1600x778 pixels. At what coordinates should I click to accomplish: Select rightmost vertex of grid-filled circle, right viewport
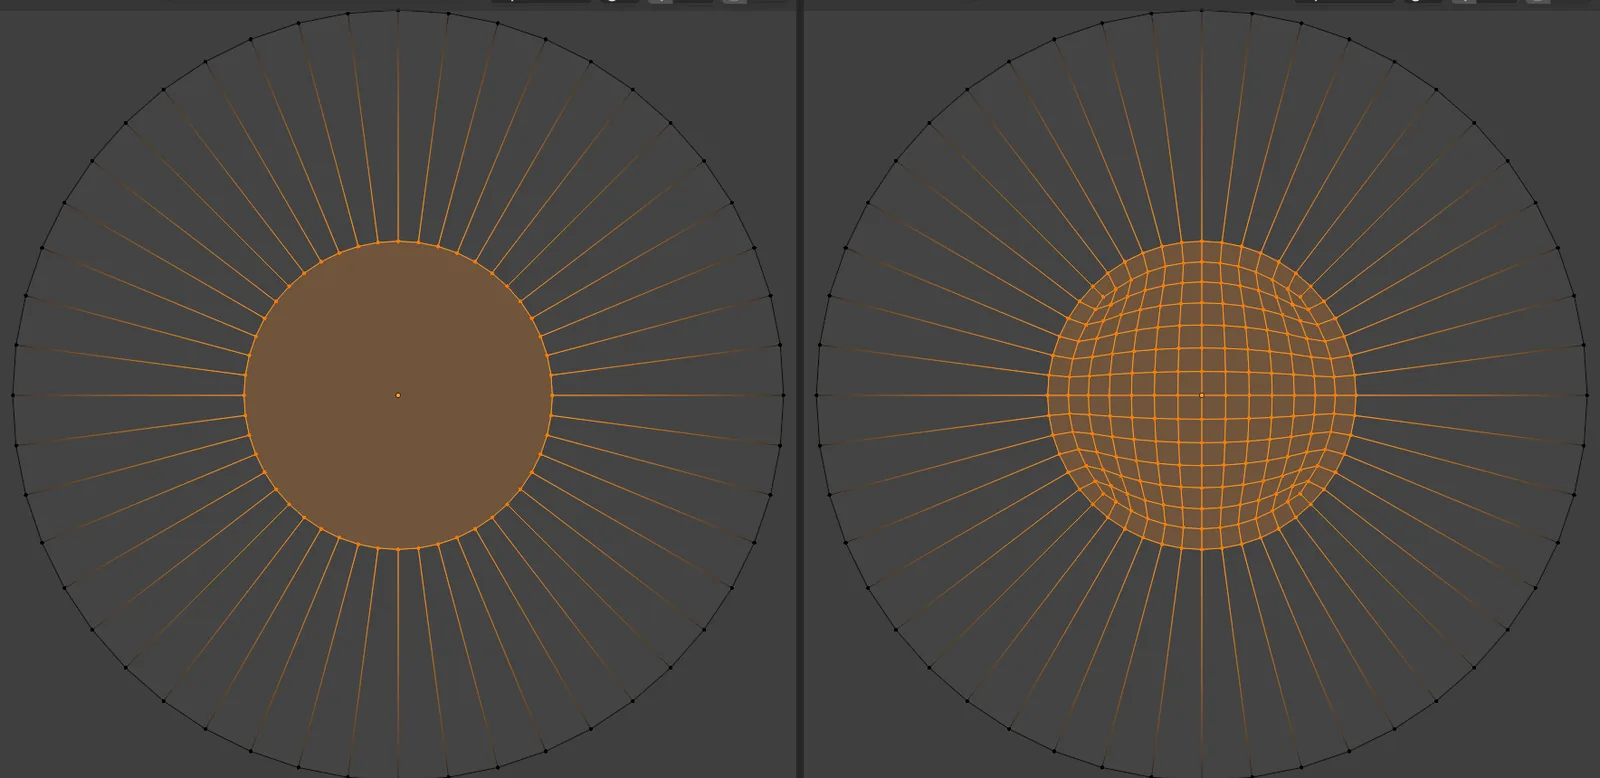[1355, 395]
